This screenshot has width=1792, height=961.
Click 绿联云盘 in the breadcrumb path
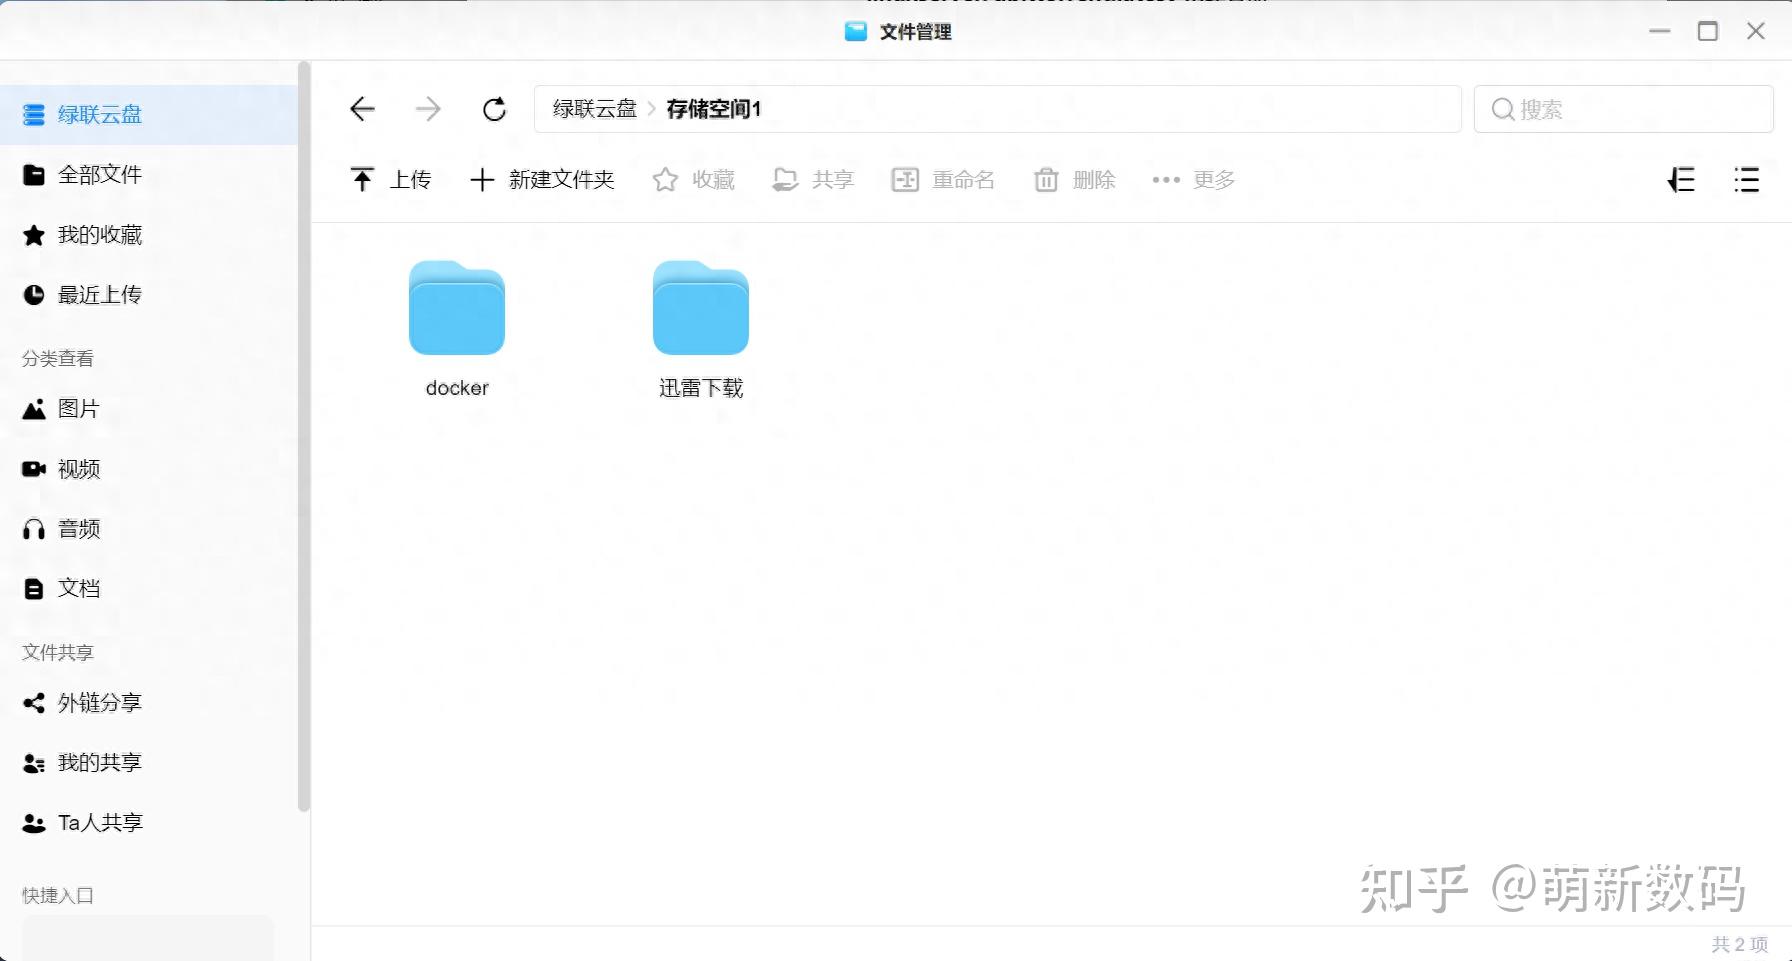594,109
